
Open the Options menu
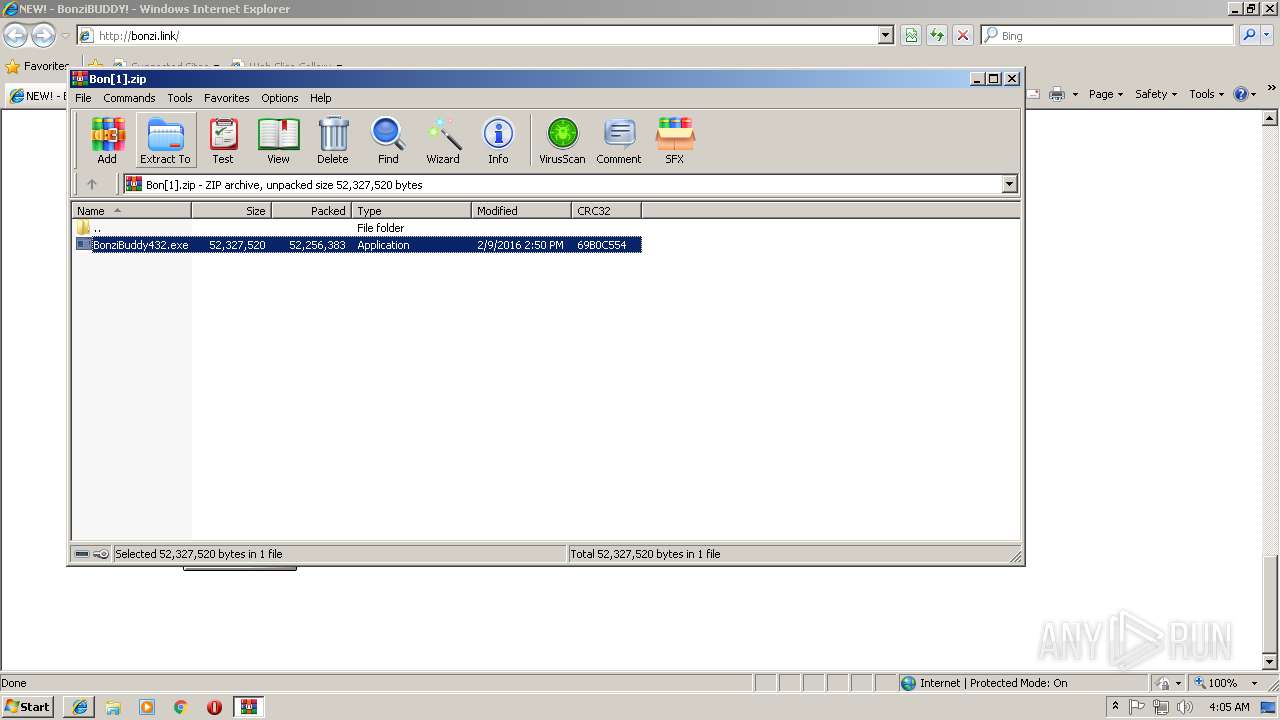pyautogui.click(x=280, y=98)
